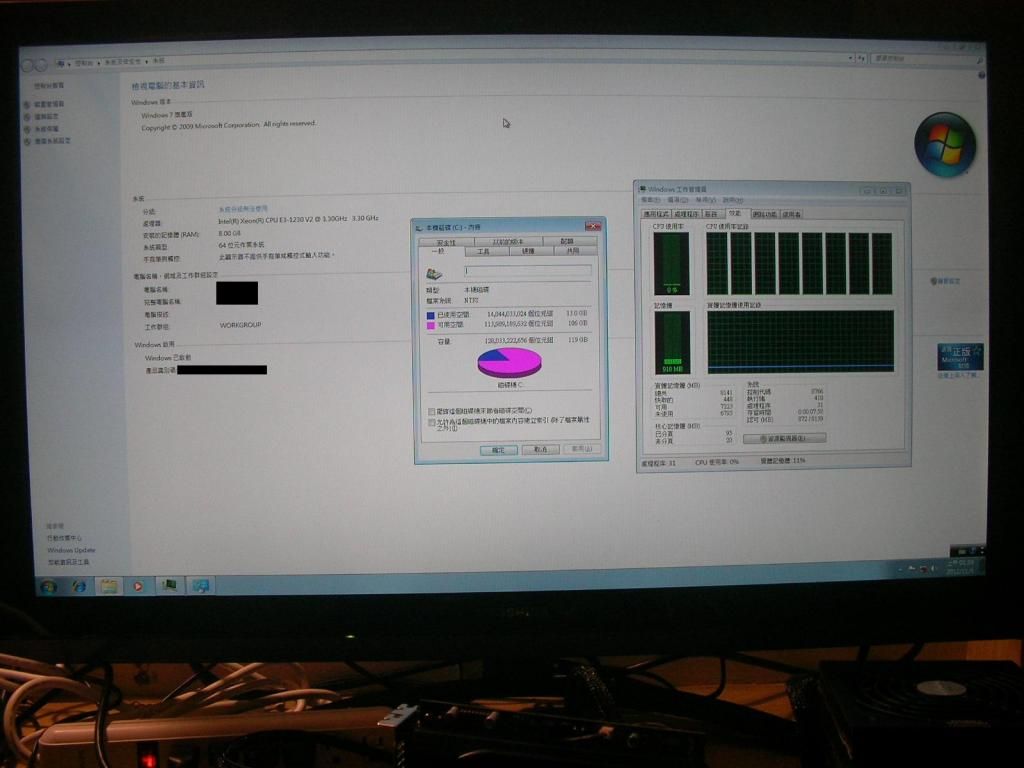Open Windows Update link in sidebar
Screen dimensions: 1024x768
tap(71, 550)
